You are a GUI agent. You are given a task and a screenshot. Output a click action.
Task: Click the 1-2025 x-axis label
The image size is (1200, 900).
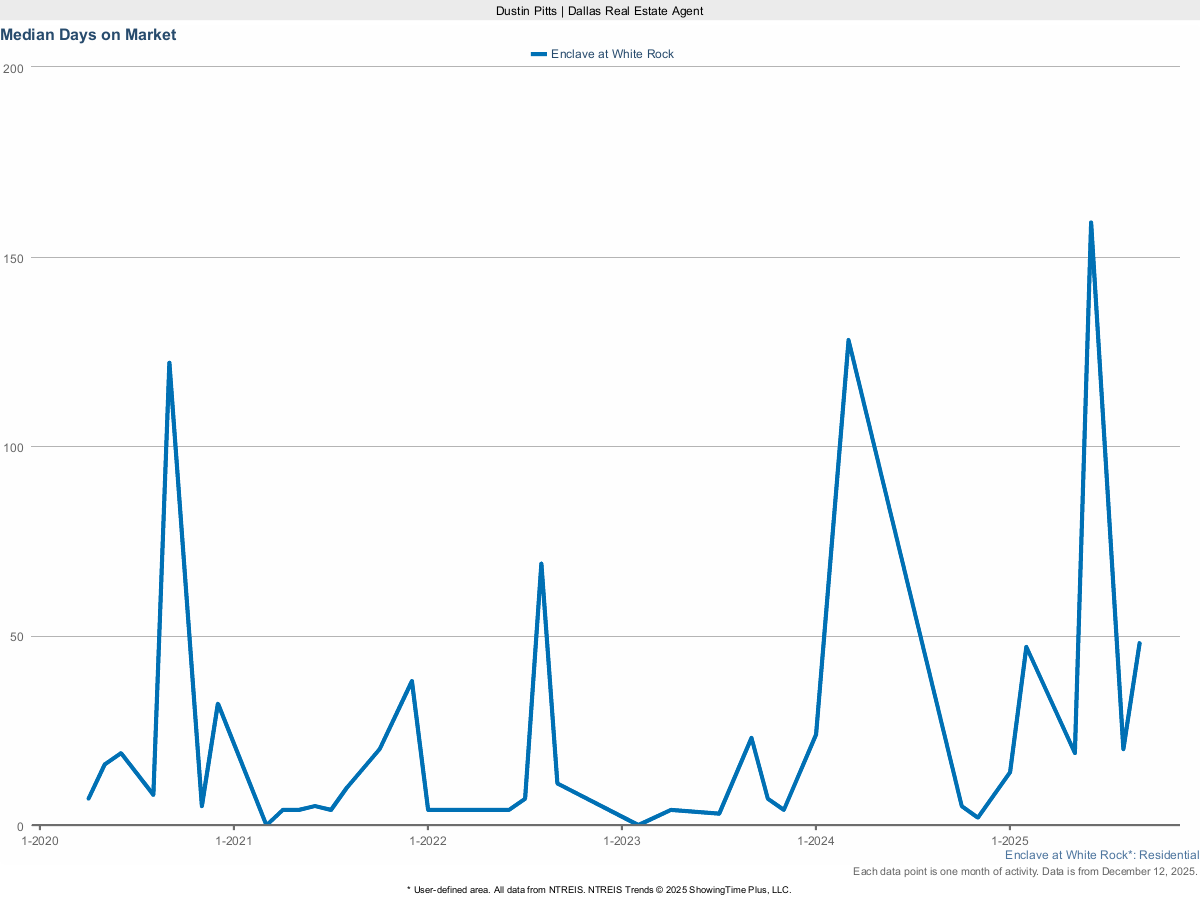pyautogui.click(x=1010, y=841)
